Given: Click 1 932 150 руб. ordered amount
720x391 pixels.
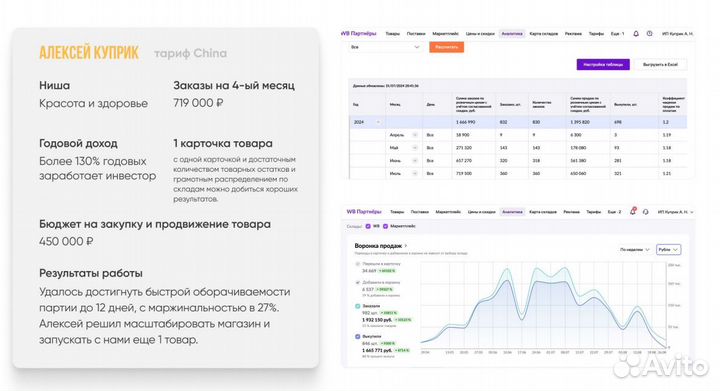Looking at the screenshot, I should pyautogui.click(x=377, y=319).
